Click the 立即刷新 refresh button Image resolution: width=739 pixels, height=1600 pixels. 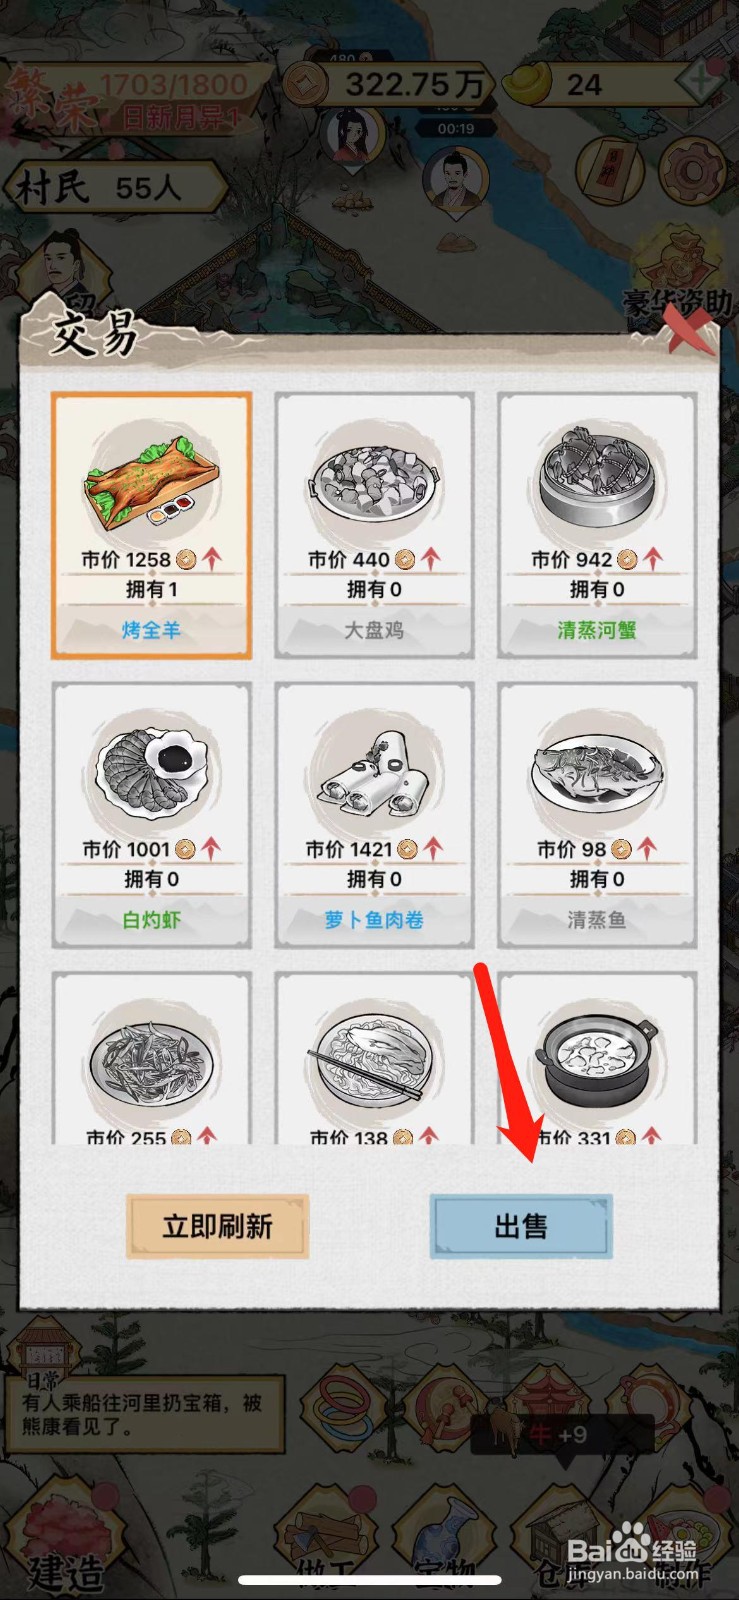(217, 1226)
